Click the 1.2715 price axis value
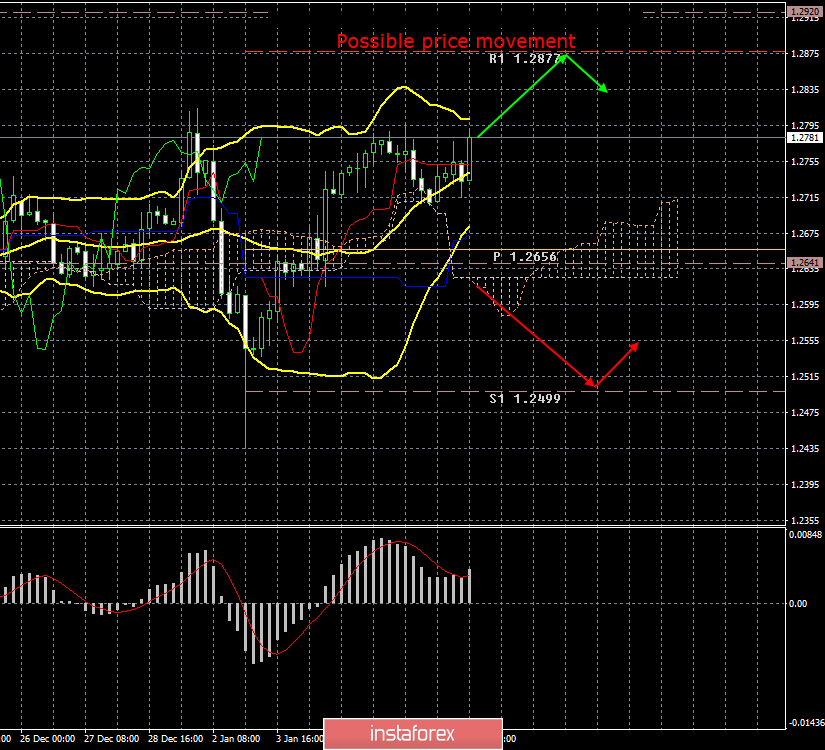The width and height of the screenshot is (825, 750). [805, 197]
